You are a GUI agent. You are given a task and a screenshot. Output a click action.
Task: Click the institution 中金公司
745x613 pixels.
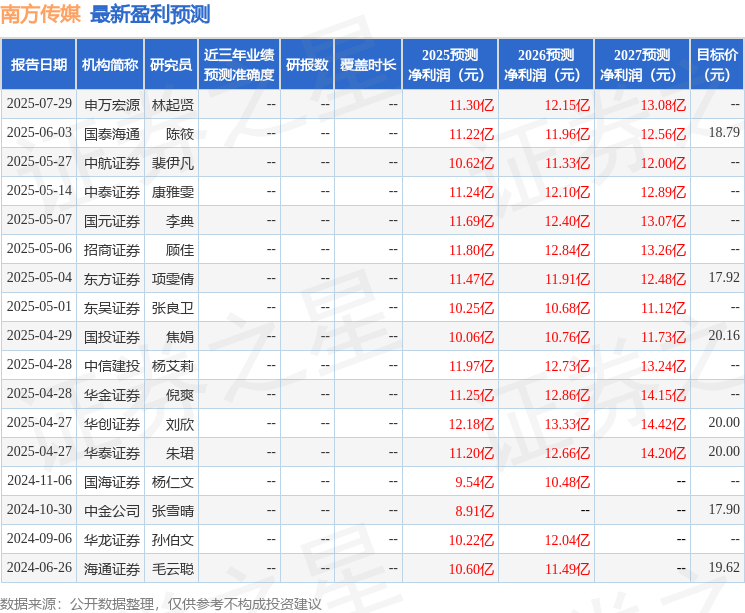[x=112, y=510]
